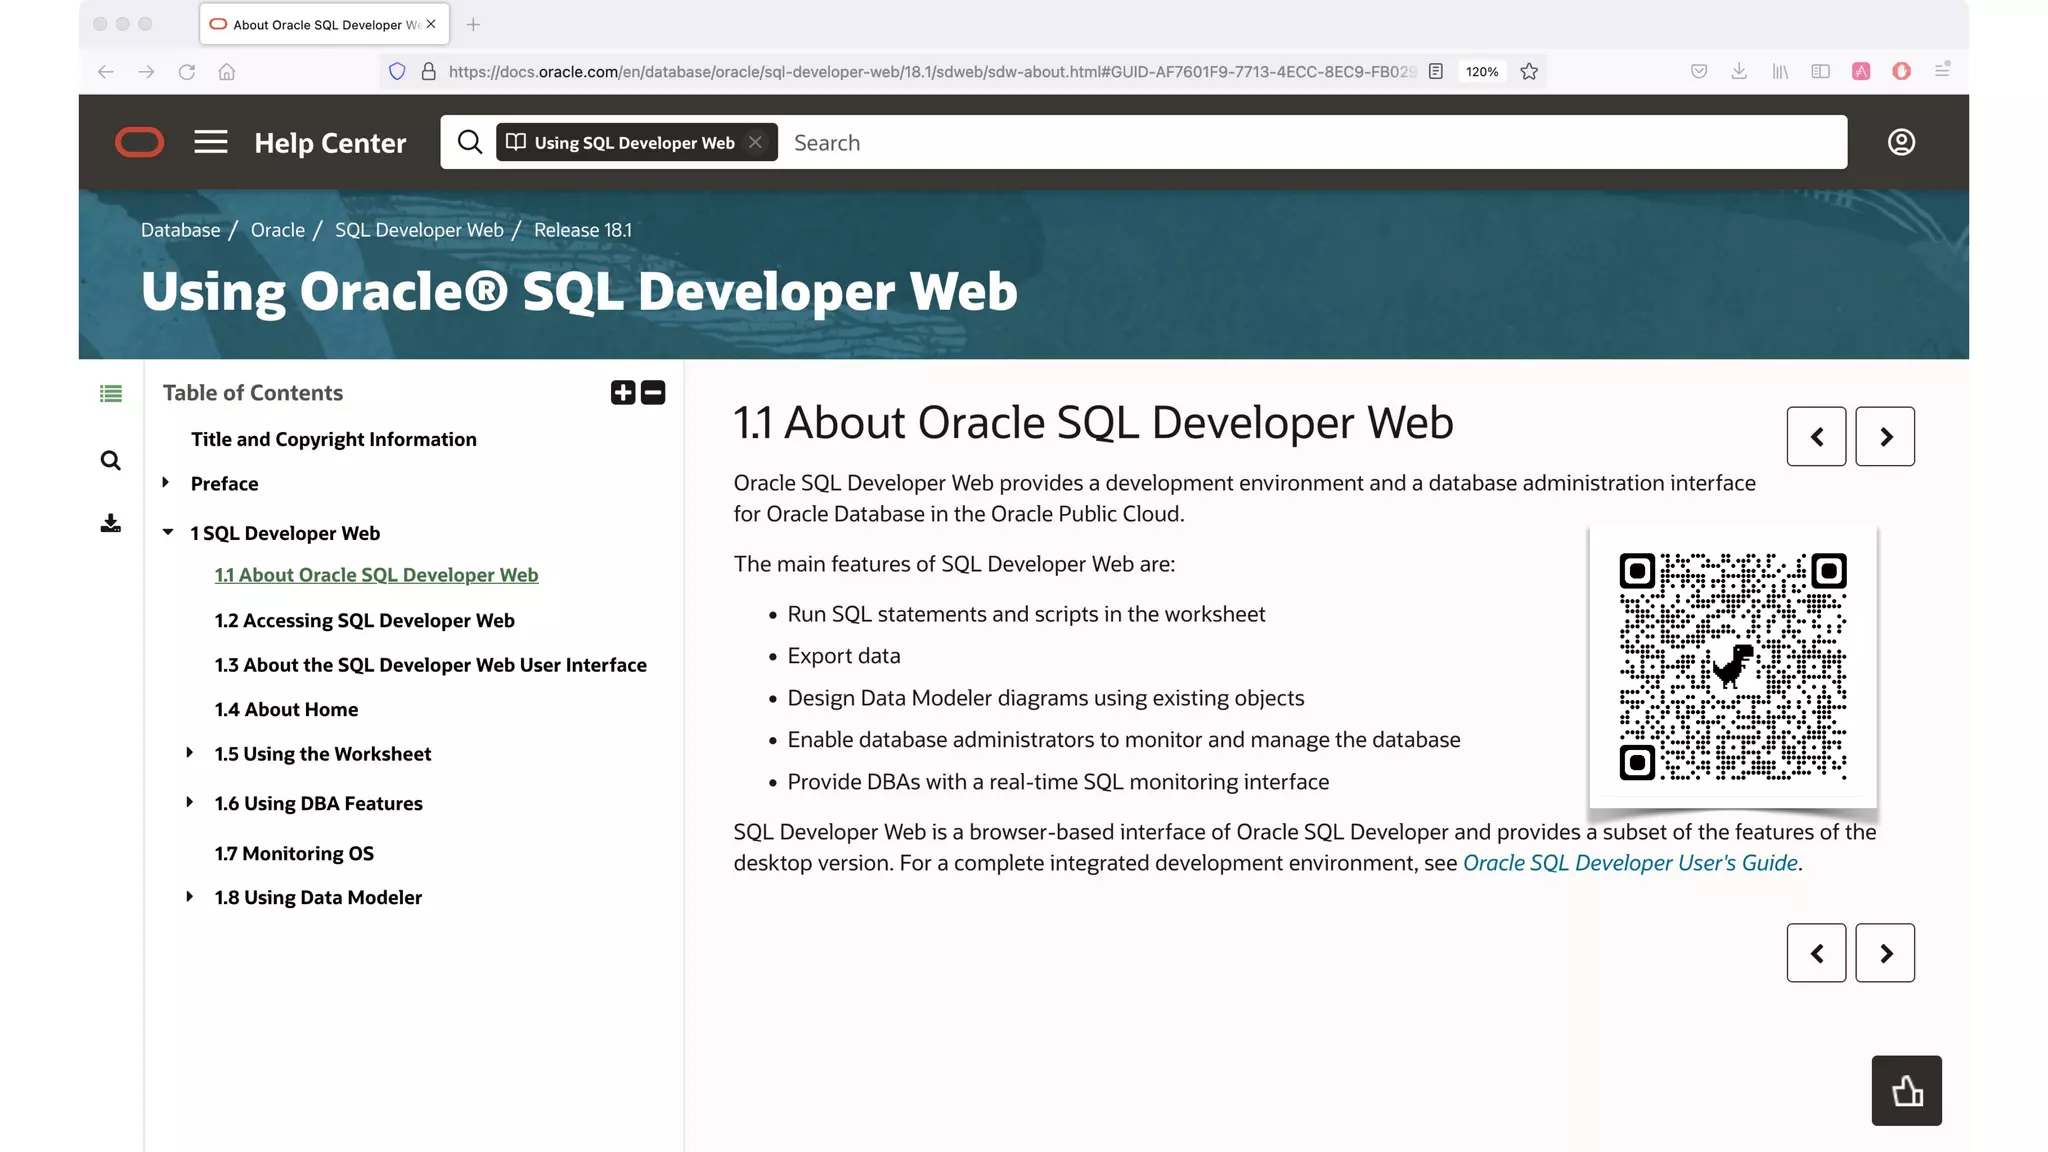This screenshot has height=1152, width=2048.
Task: Remove the Using SQL Developer Web filter
Action: 756,142
